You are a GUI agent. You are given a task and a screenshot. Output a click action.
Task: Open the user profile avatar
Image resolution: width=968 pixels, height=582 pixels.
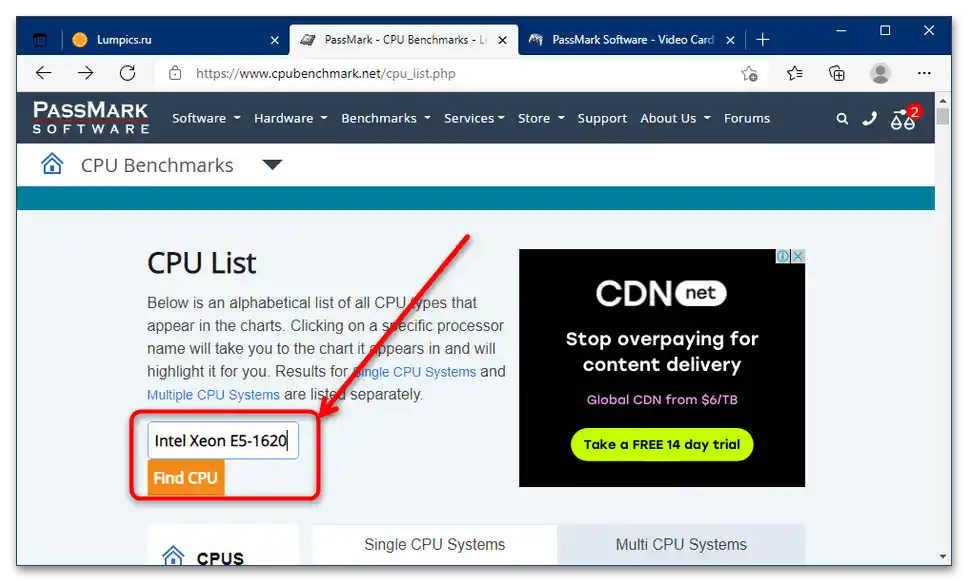880,73
